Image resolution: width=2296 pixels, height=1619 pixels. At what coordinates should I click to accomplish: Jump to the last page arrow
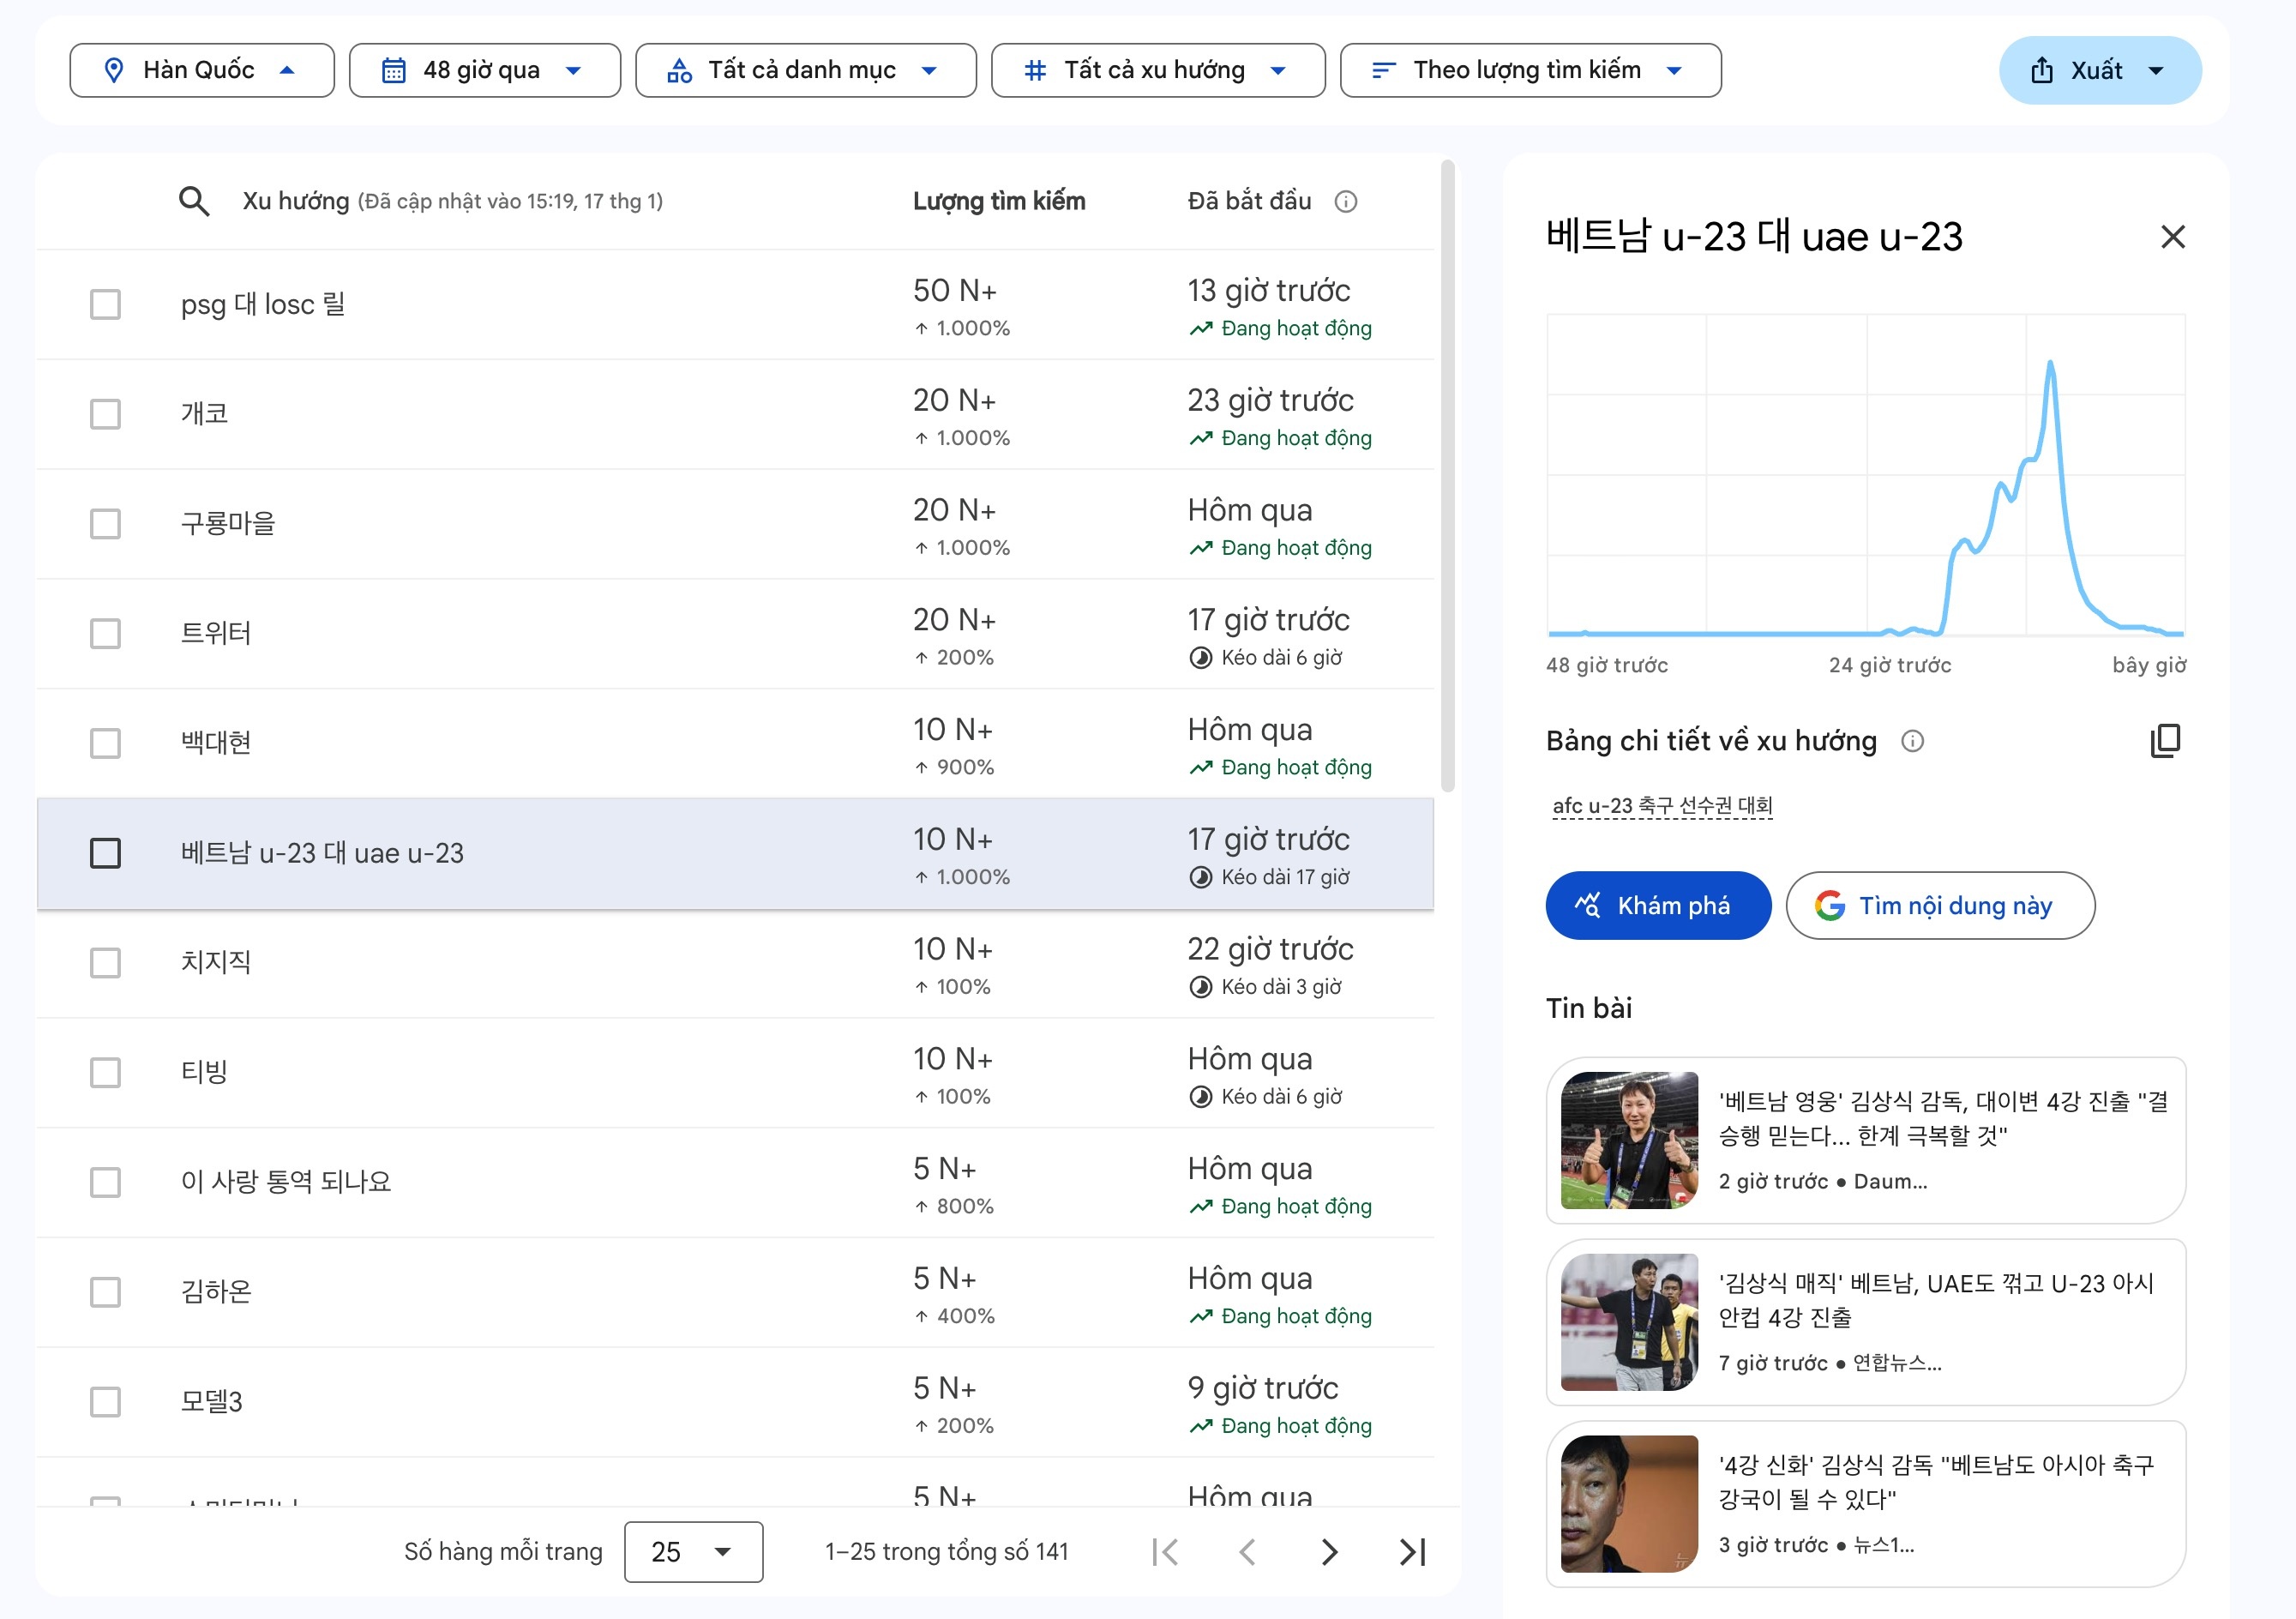point(1412,1552)
